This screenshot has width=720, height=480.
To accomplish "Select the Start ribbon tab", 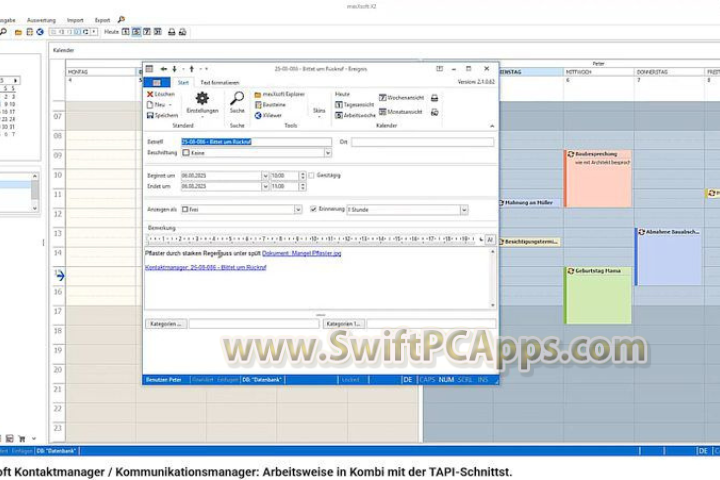I will coord(183,83).
